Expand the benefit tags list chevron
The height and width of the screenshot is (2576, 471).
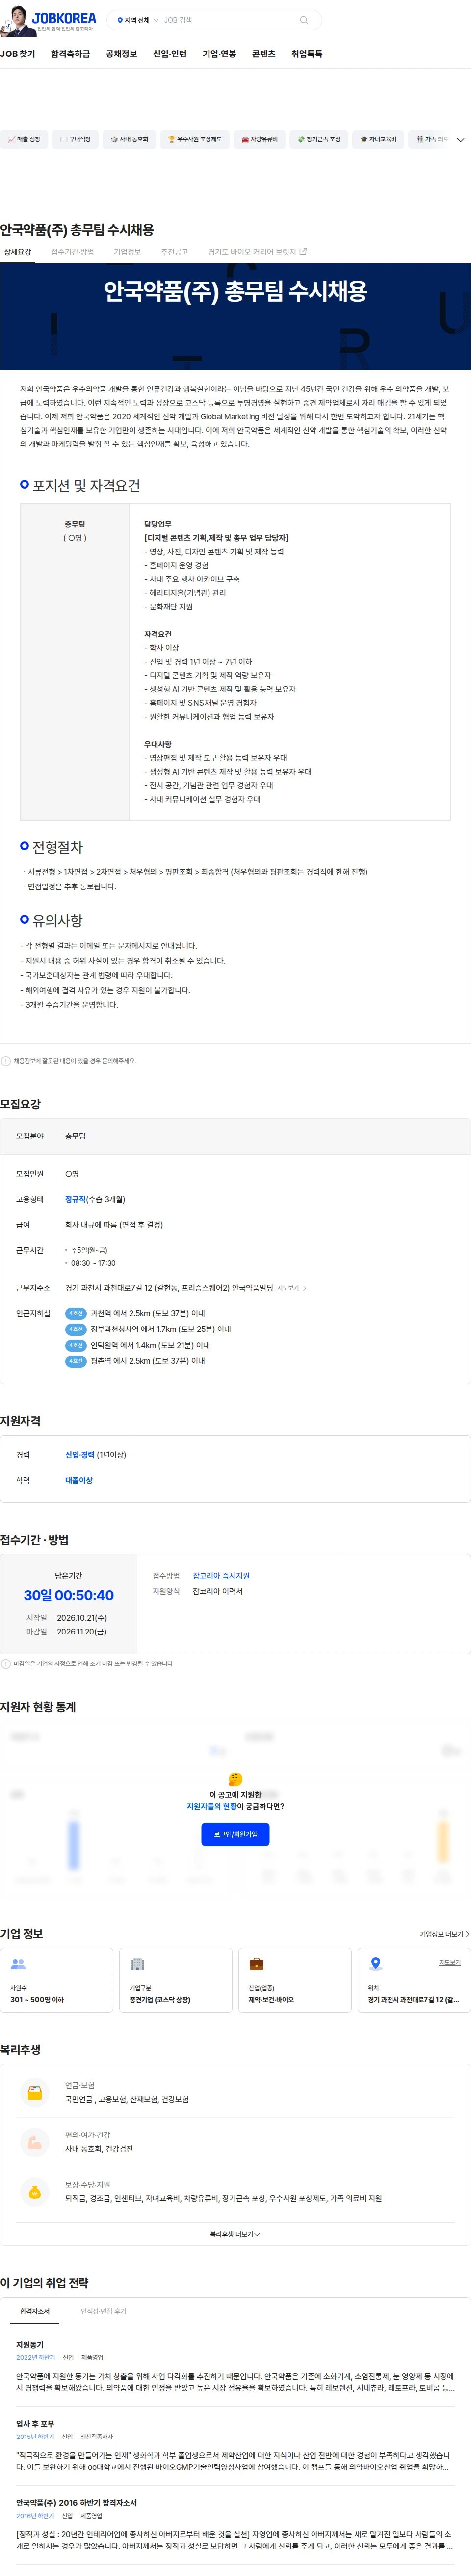pyautogui.click(x=460, y=140)
